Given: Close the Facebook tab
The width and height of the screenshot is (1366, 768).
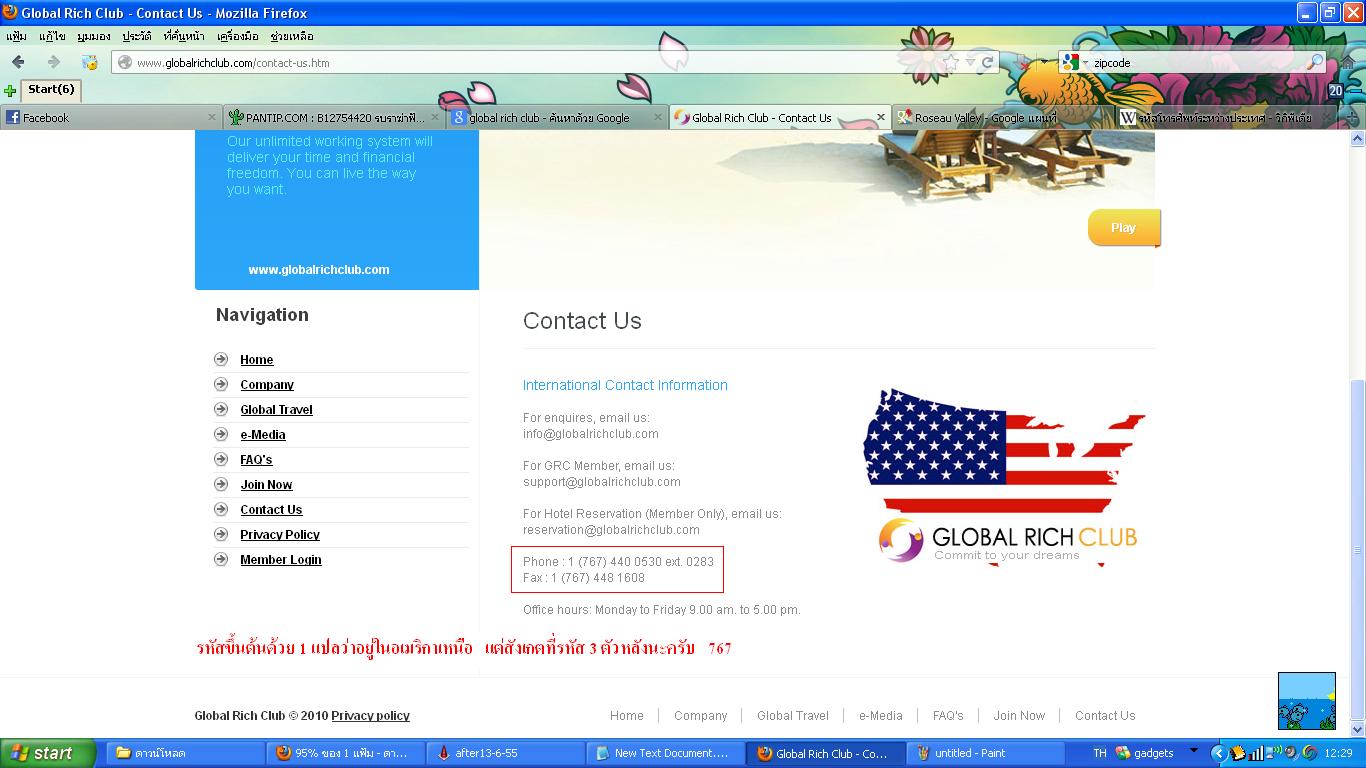Looking at the screenshot, I should 211,117.
